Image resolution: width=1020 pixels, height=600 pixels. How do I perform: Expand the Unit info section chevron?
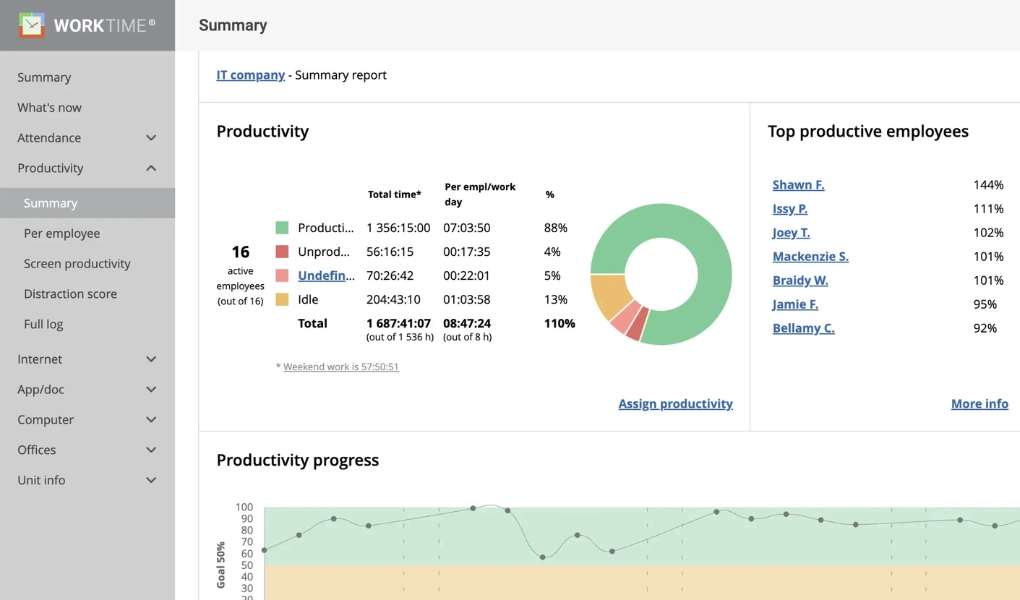(x=151, y=480)
